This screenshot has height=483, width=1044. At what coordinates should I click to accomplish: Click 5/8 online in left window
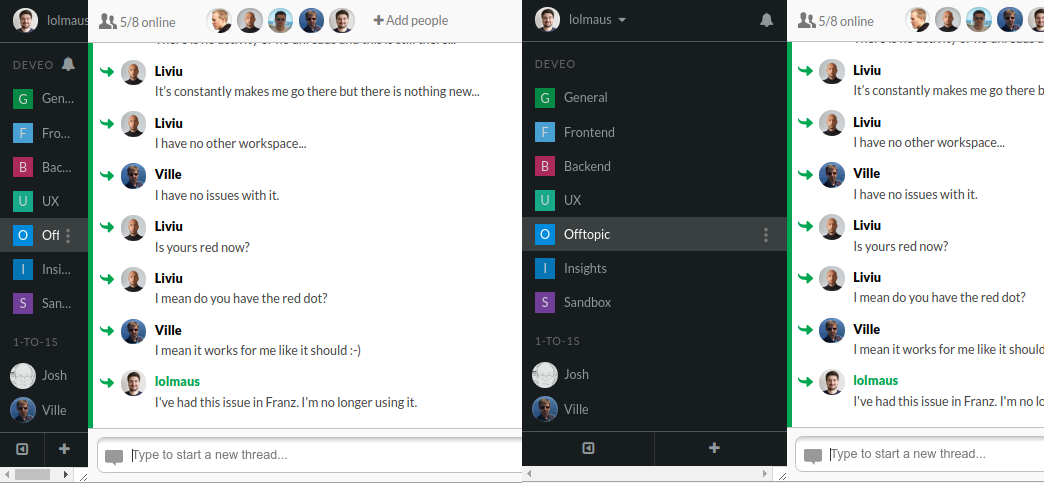(137, 22)
